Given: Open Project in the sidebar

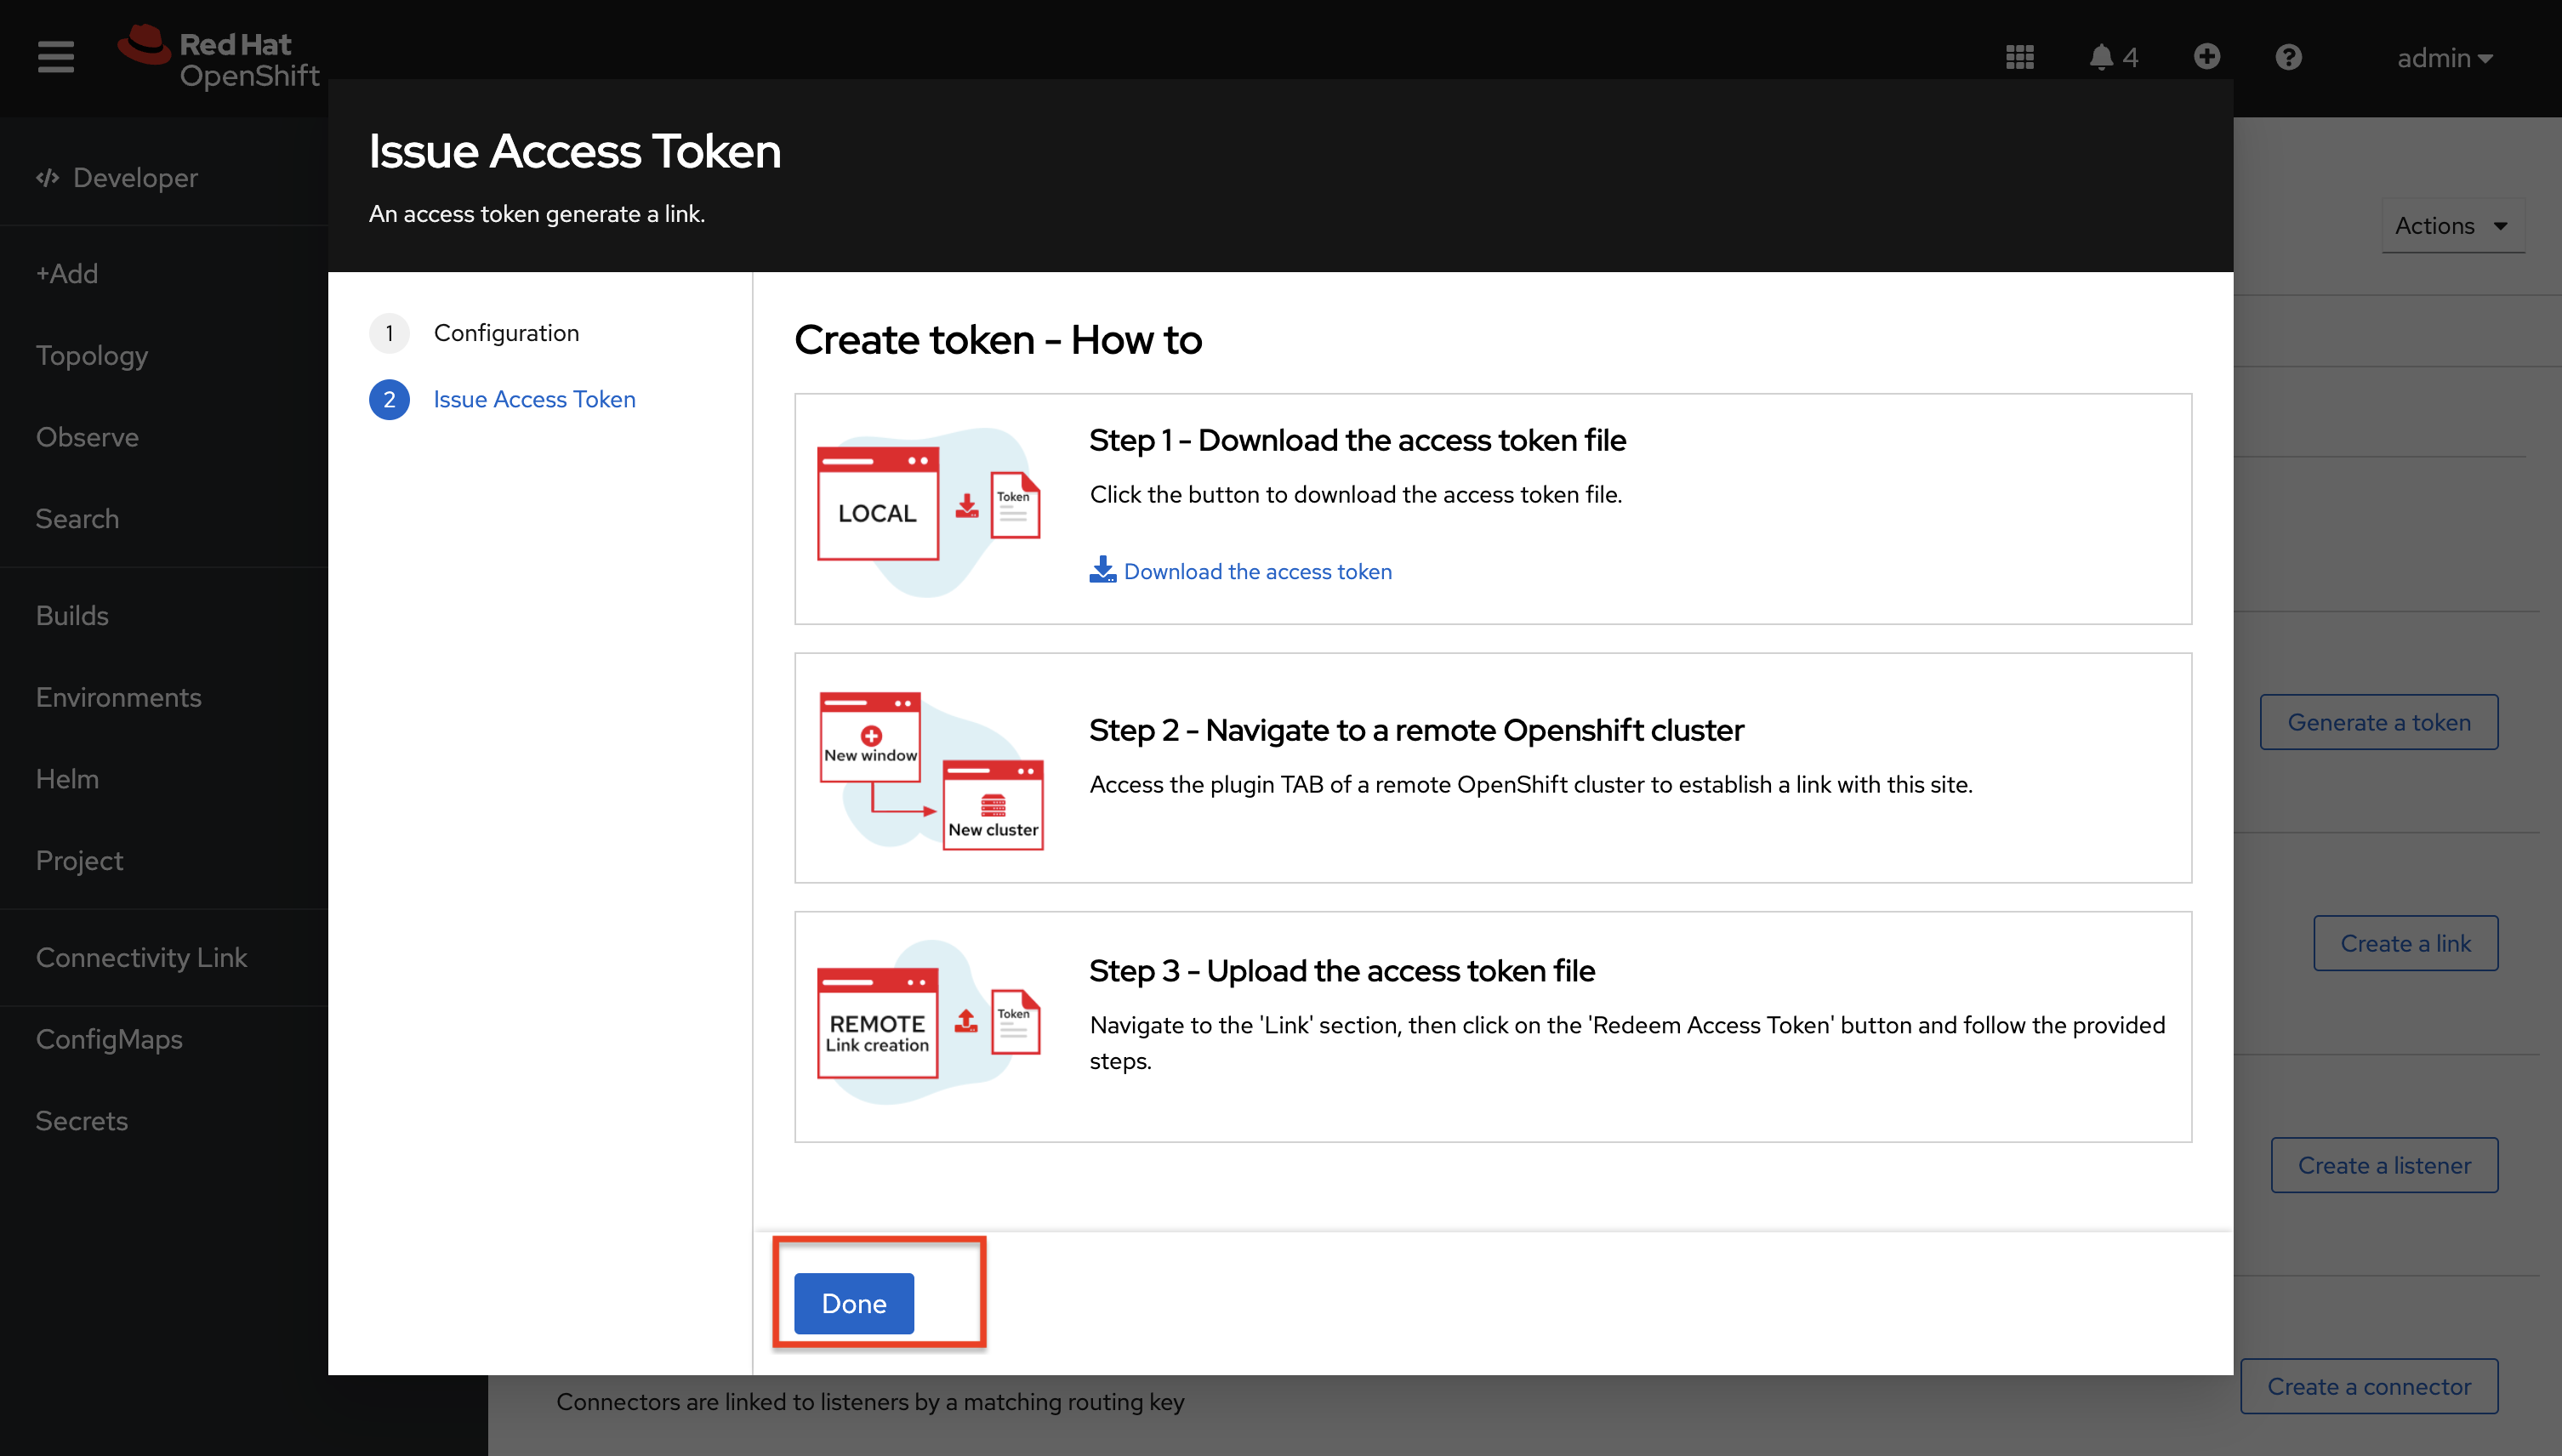Looking at the screenshot, I should (x=79, y=861).
